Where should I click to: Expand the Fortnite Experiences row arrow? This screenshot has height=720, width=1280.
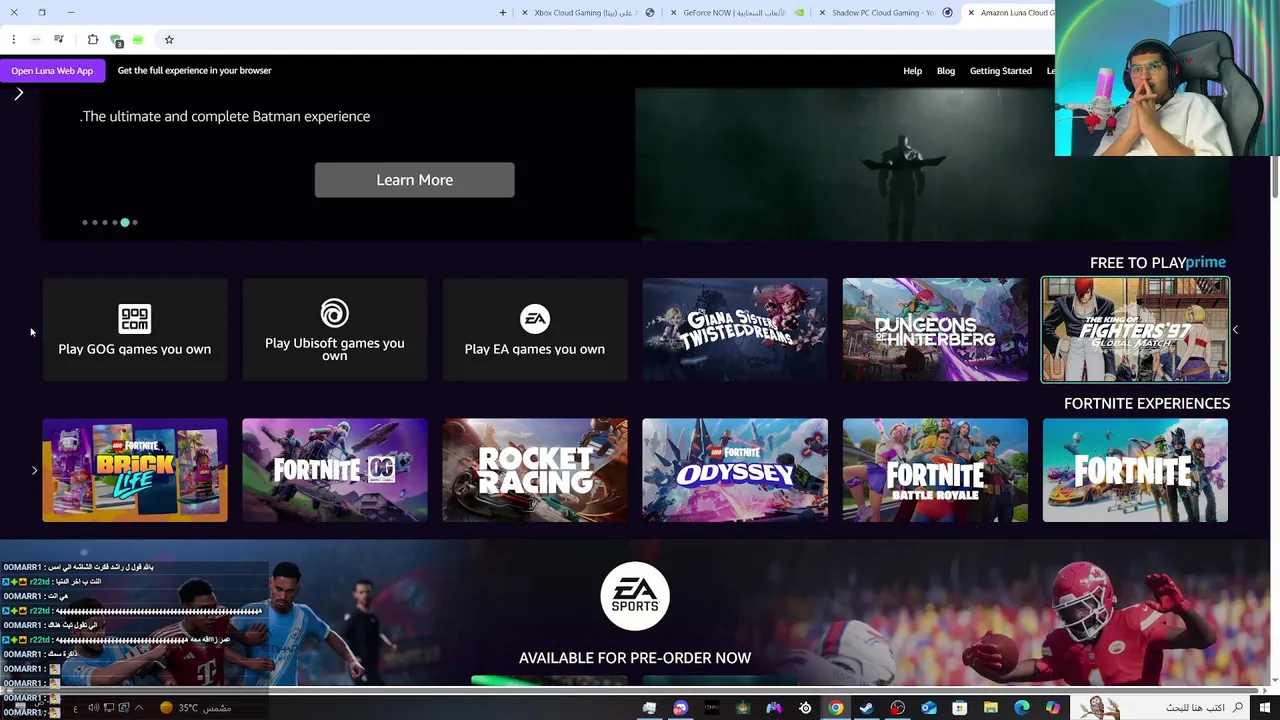click(34, 470)
